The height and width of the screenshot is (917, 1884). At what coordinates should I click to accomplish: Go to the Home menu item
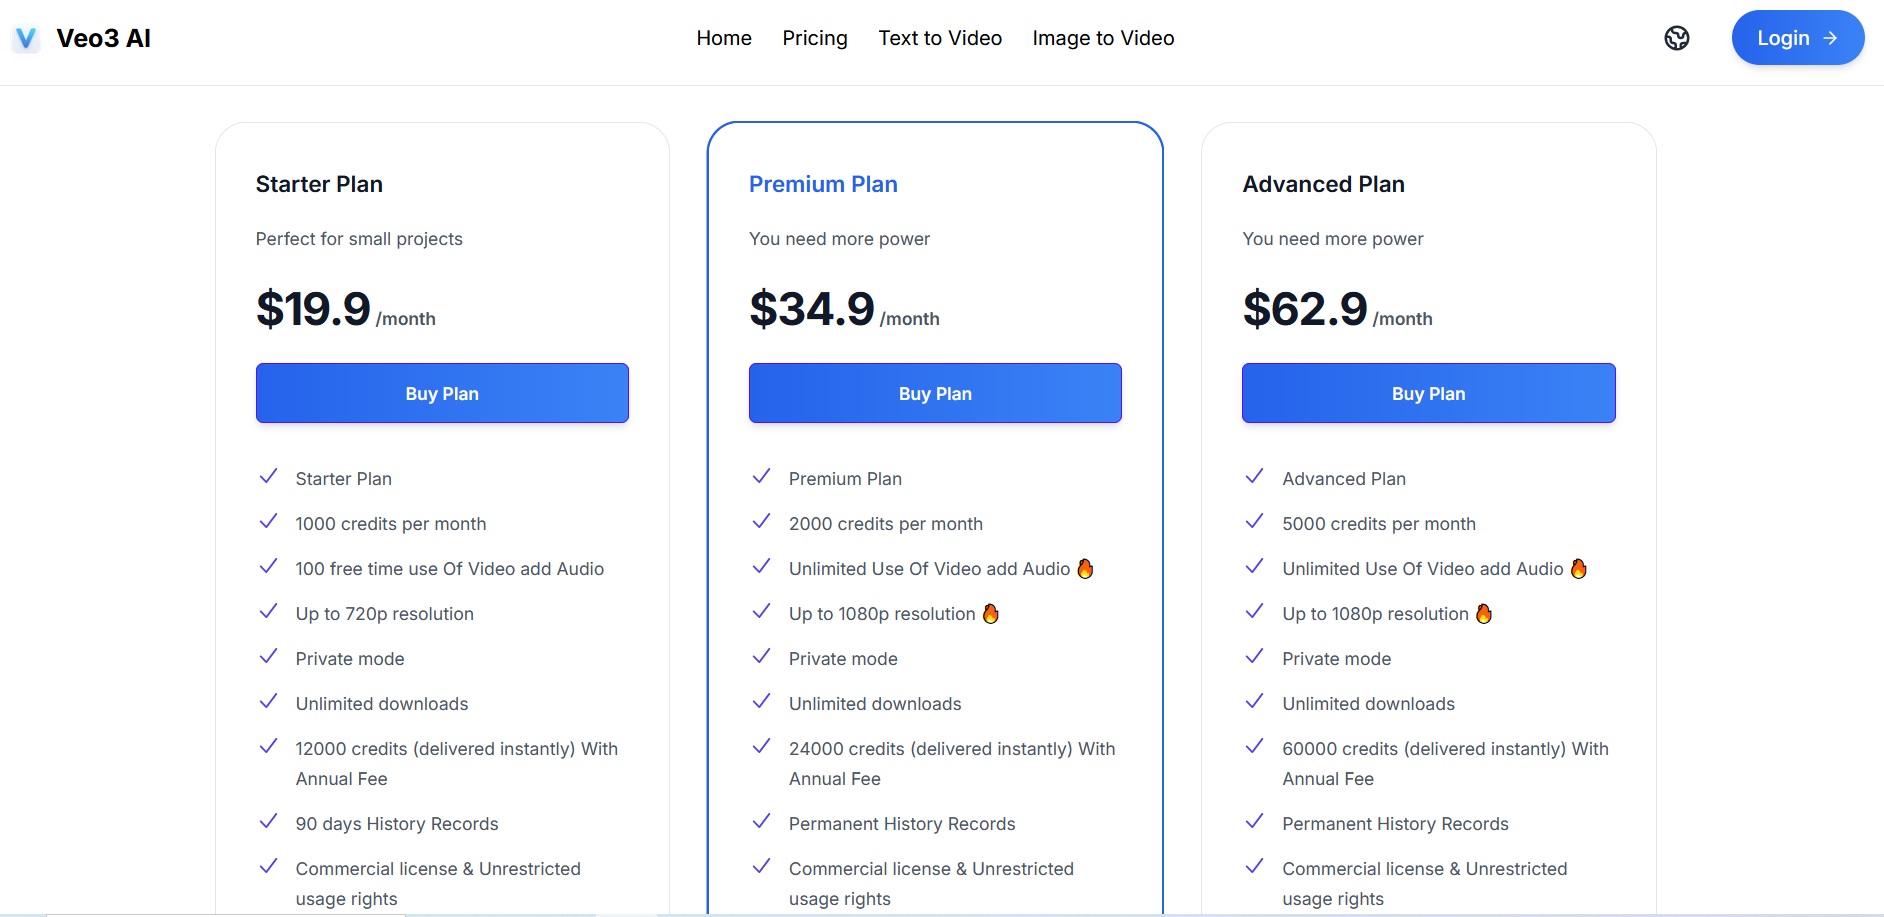click(724, 38)
